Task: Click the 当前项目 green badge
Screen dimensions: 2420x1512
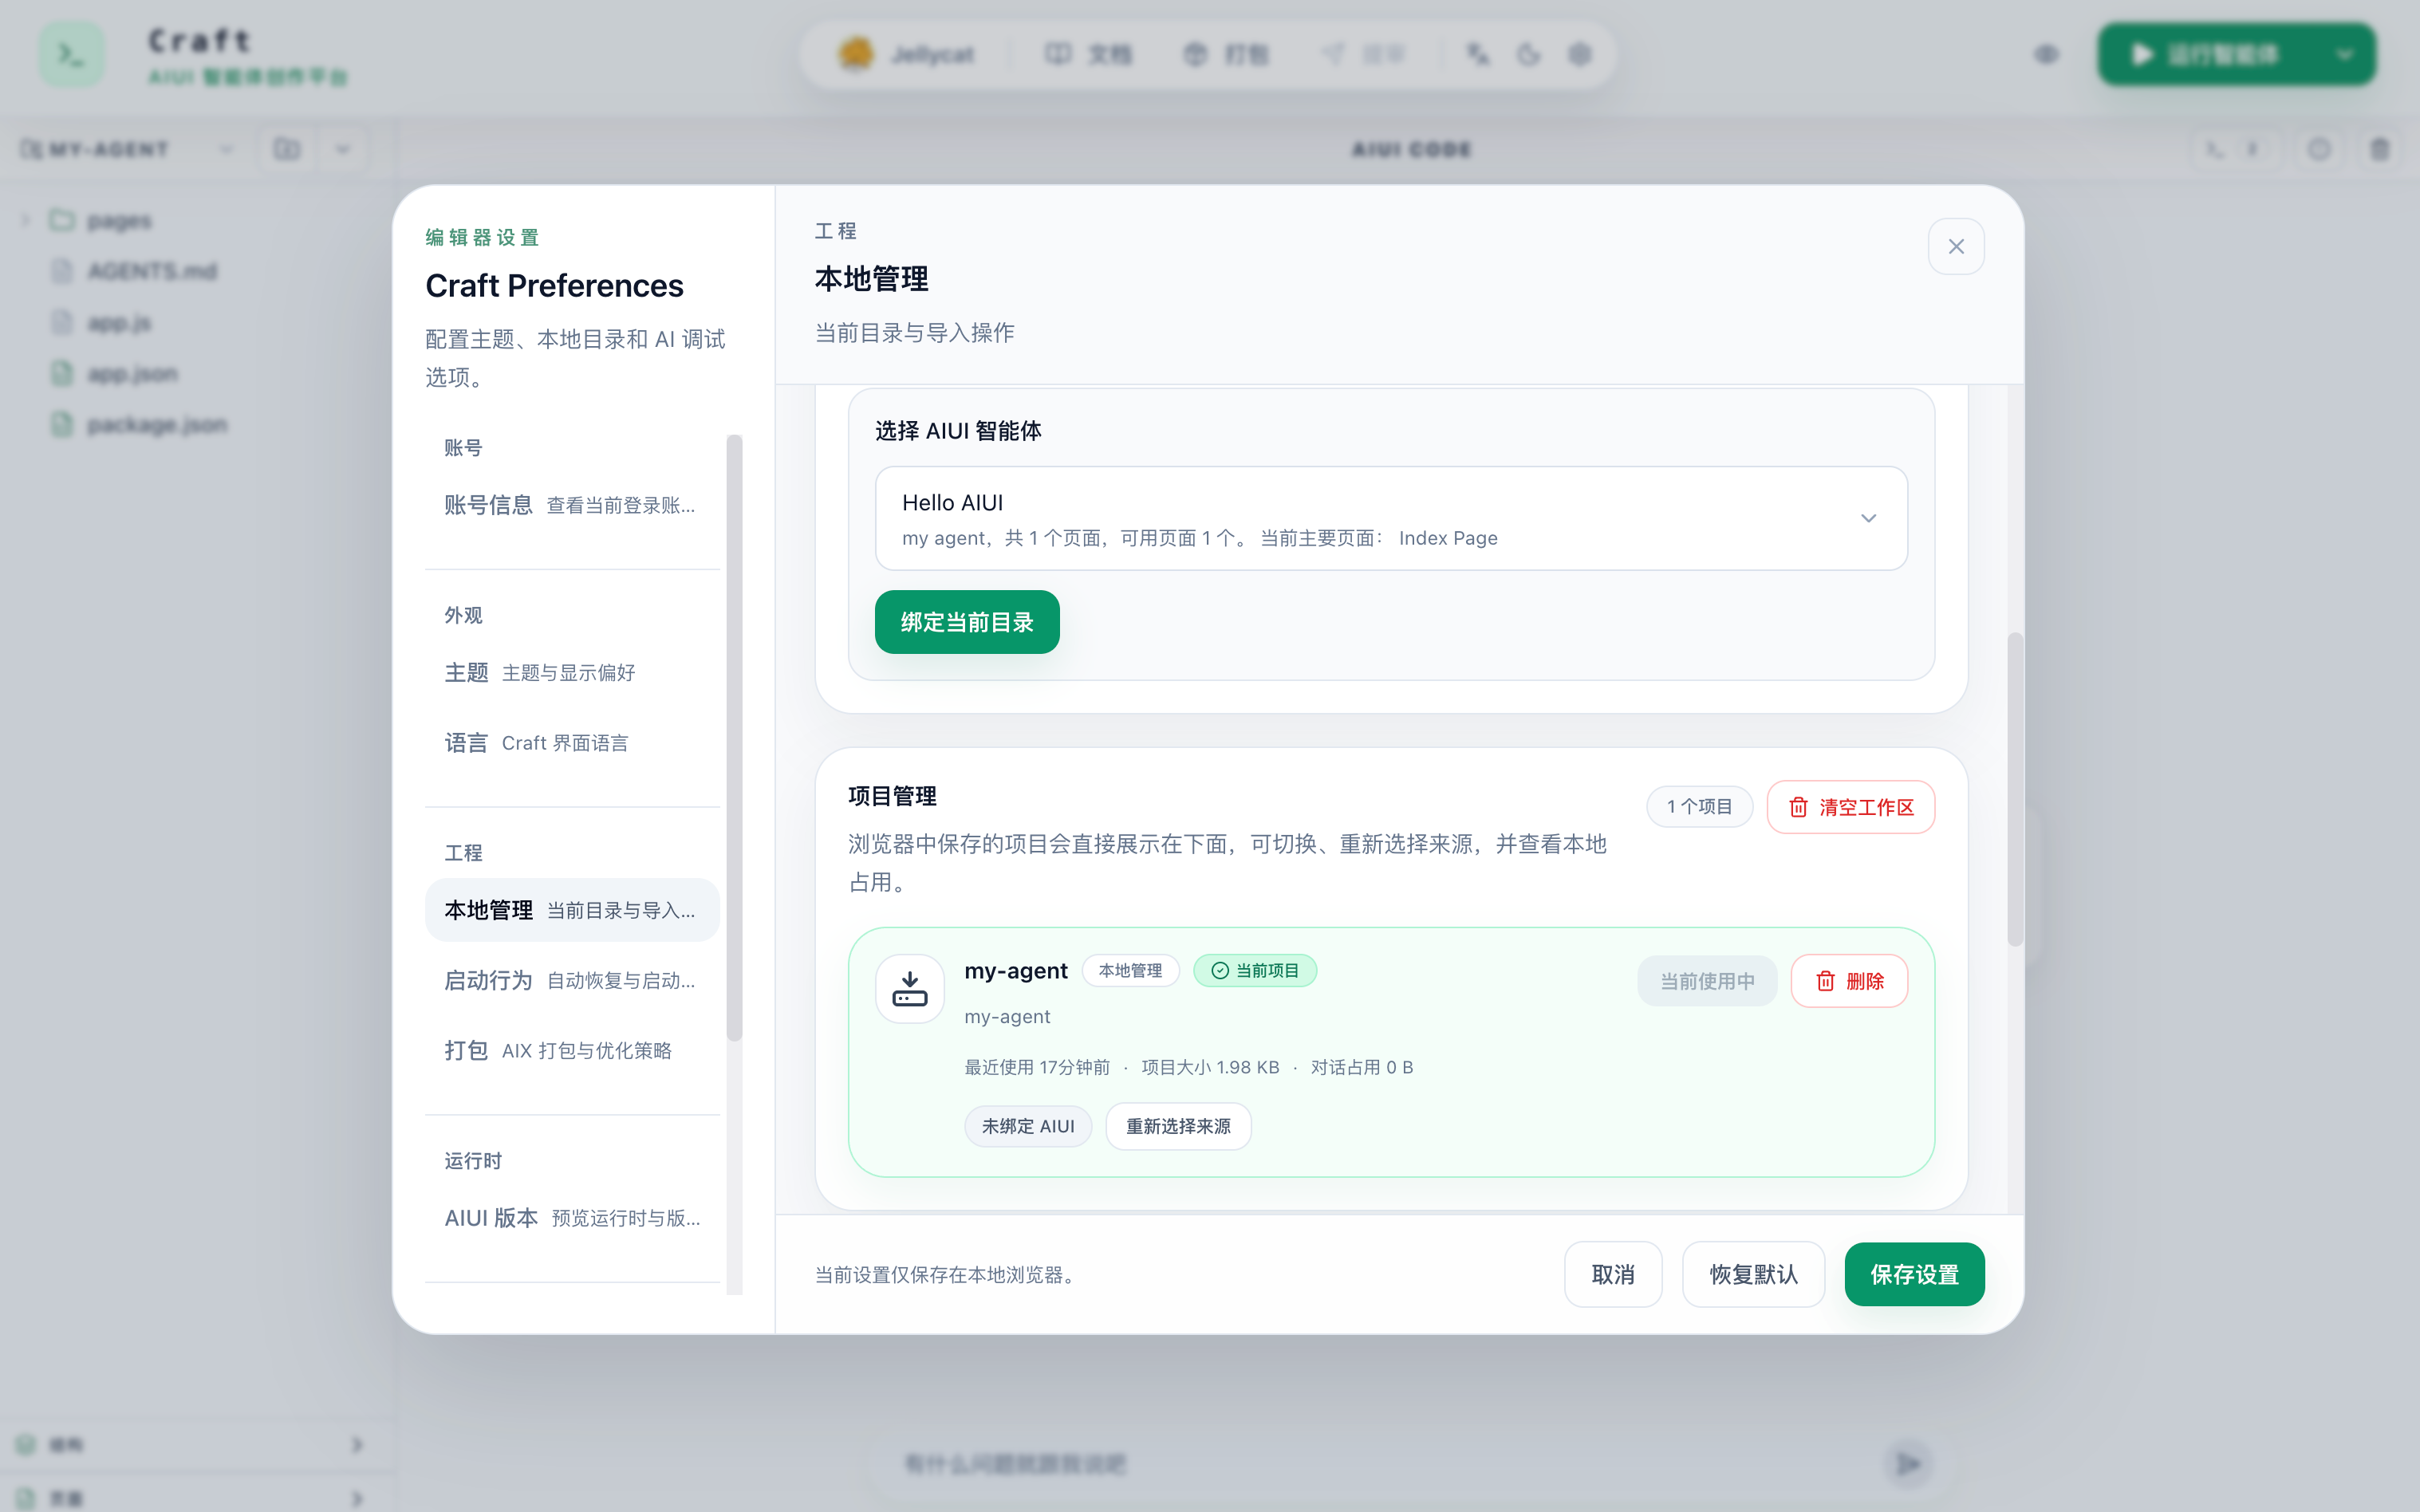Action: coord(1255,970)
